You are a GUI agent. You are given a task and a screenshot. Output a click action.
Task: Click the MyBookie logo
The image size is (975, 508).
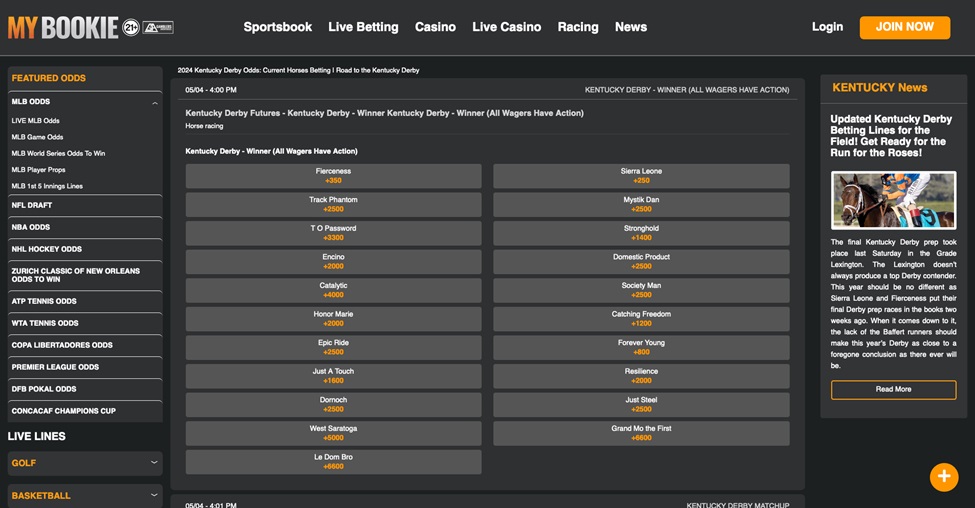[x=62, y=27]
